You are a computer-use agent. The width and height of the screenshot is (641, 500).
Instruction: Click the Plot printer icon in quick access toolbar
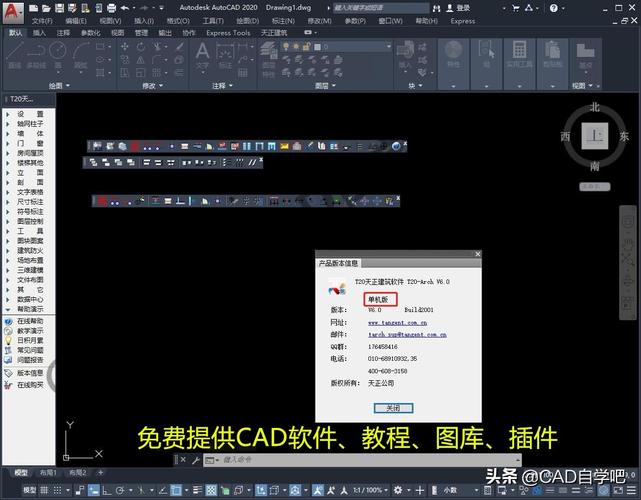(x=111, y=8)
